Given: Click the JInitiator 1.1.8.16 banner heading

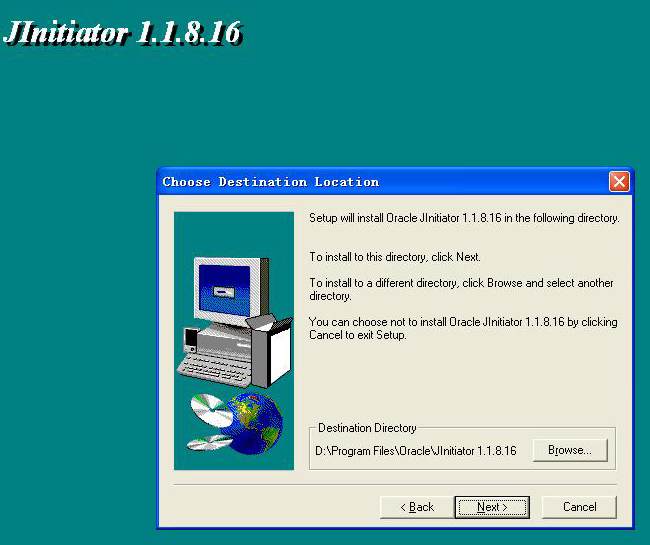Looking at the screenshot, I should (x=122, y=32).
